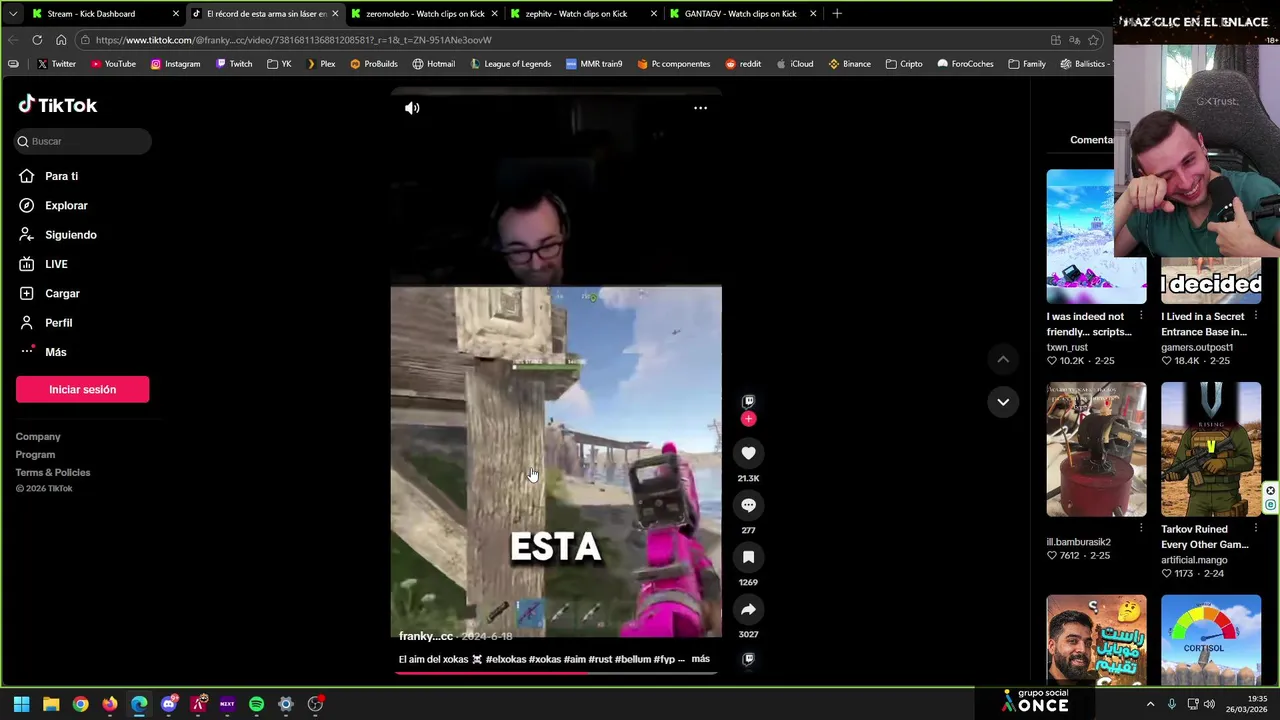
Task: Switch to zeromoledo Kick clips tab
Action: point(425,14)
